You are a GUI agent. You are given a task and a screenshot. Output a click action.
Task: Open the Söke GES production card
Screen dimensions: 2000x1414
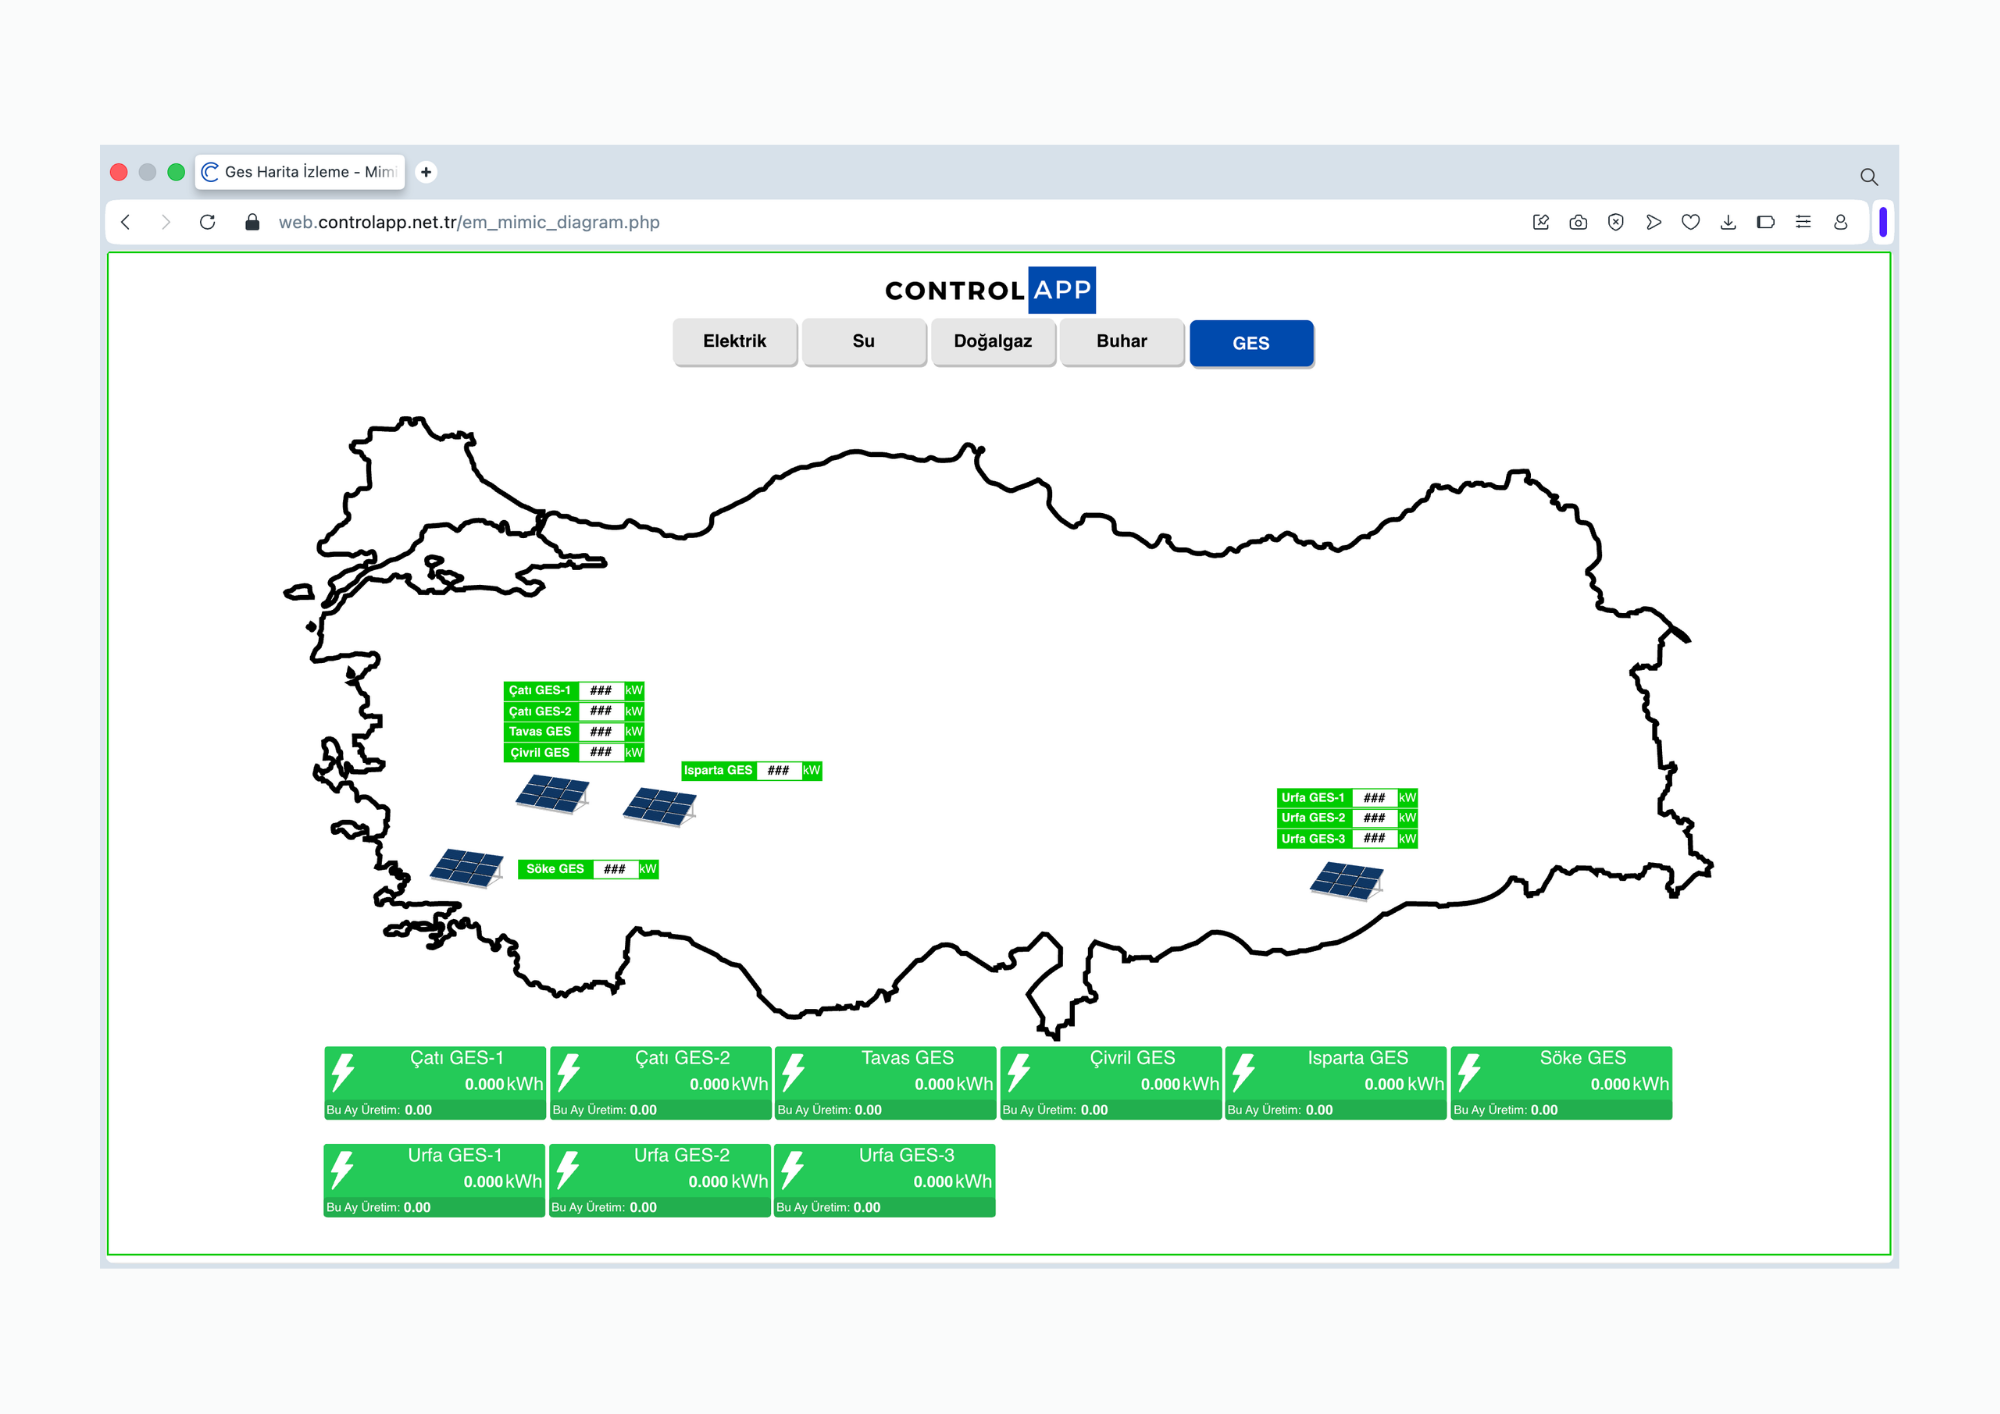pos(1562,1083)
